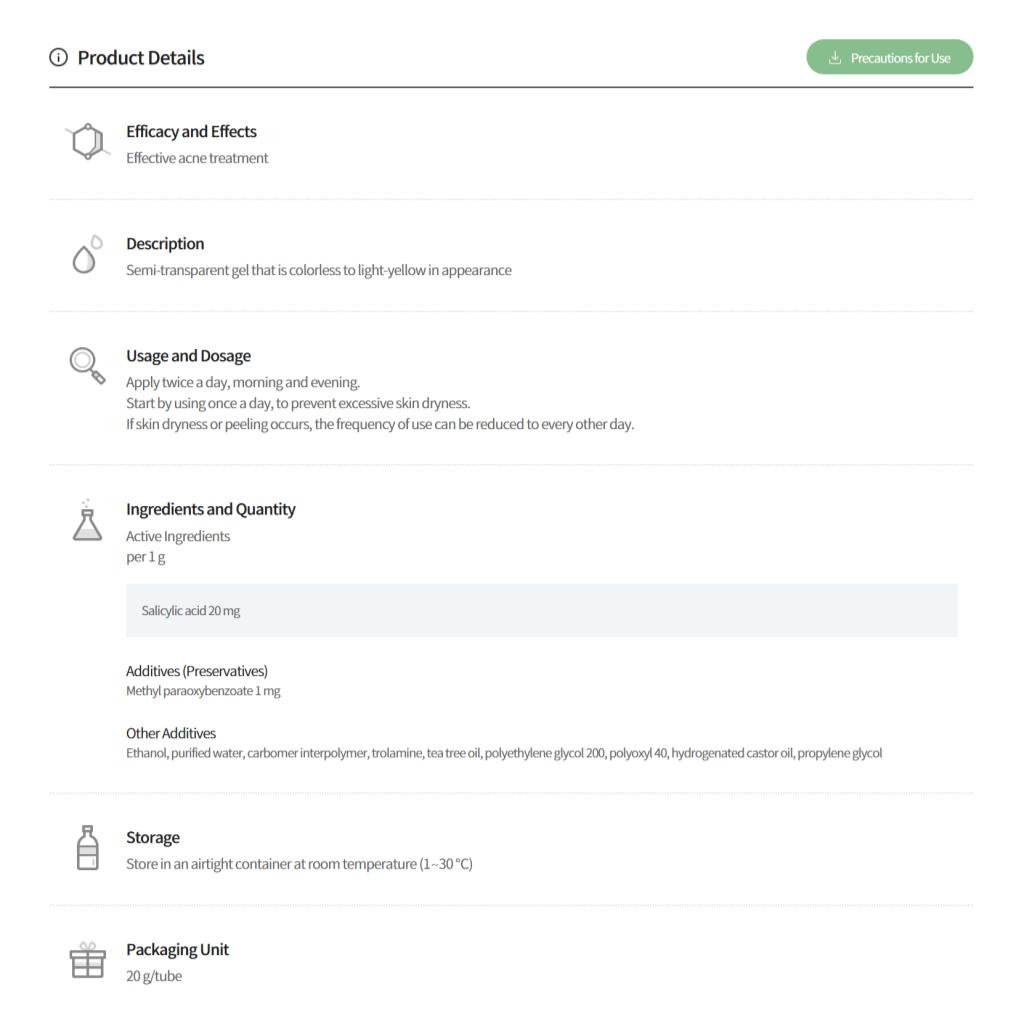Click the info icon beside Product Details
The image size is (1024, 1024).
pos(58,58)
